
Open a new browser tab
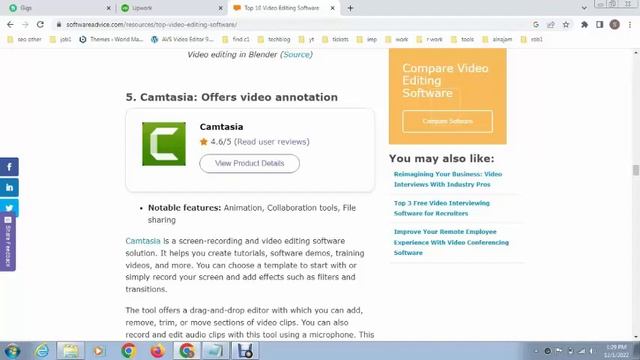click(350, 8)
